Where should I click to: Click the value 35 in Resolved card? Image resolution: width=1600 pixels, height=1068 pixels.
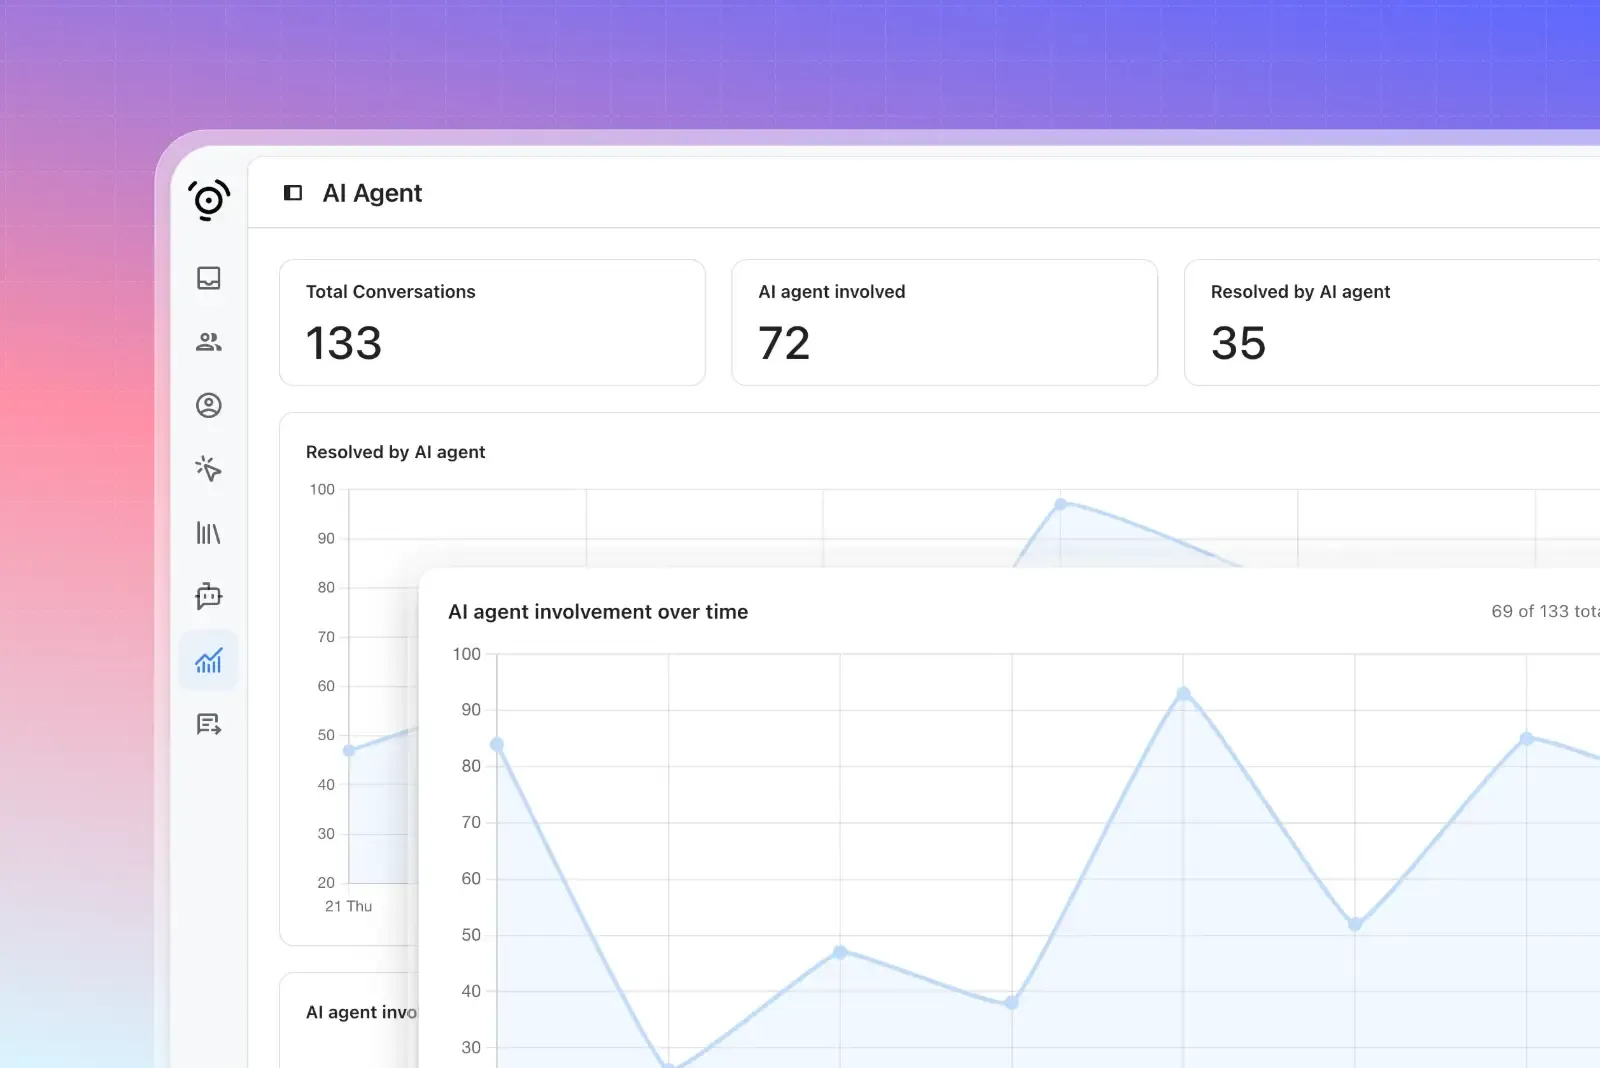click(1238, 343)
